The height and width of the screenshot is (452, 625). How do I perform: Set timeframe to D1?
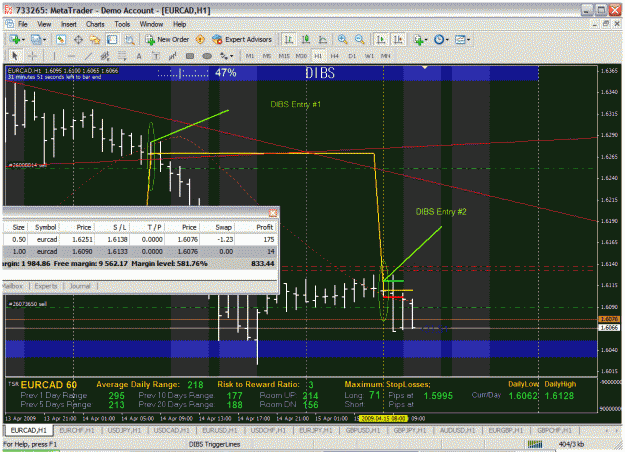[352, 56]
